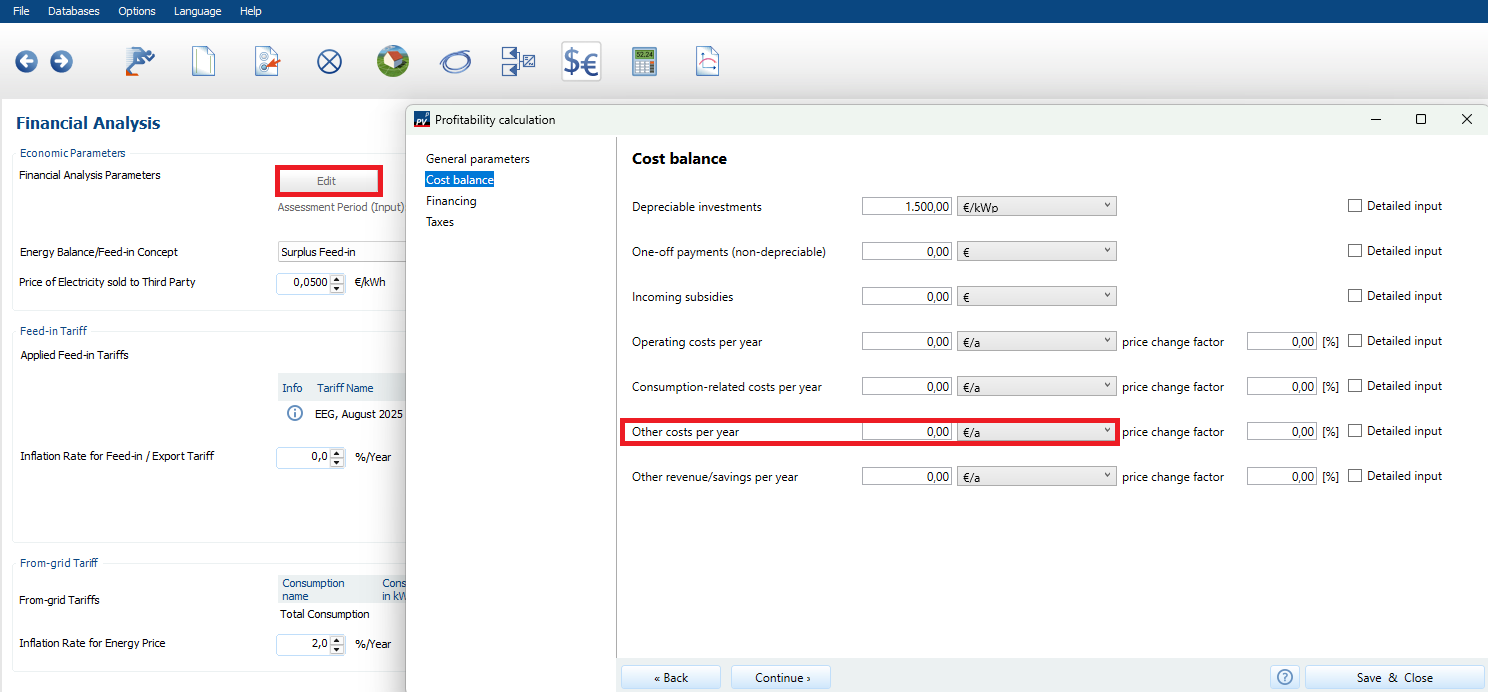
Task: Select the dollar-euro Financial Analysis icon
Action: (x=581, y=62)
